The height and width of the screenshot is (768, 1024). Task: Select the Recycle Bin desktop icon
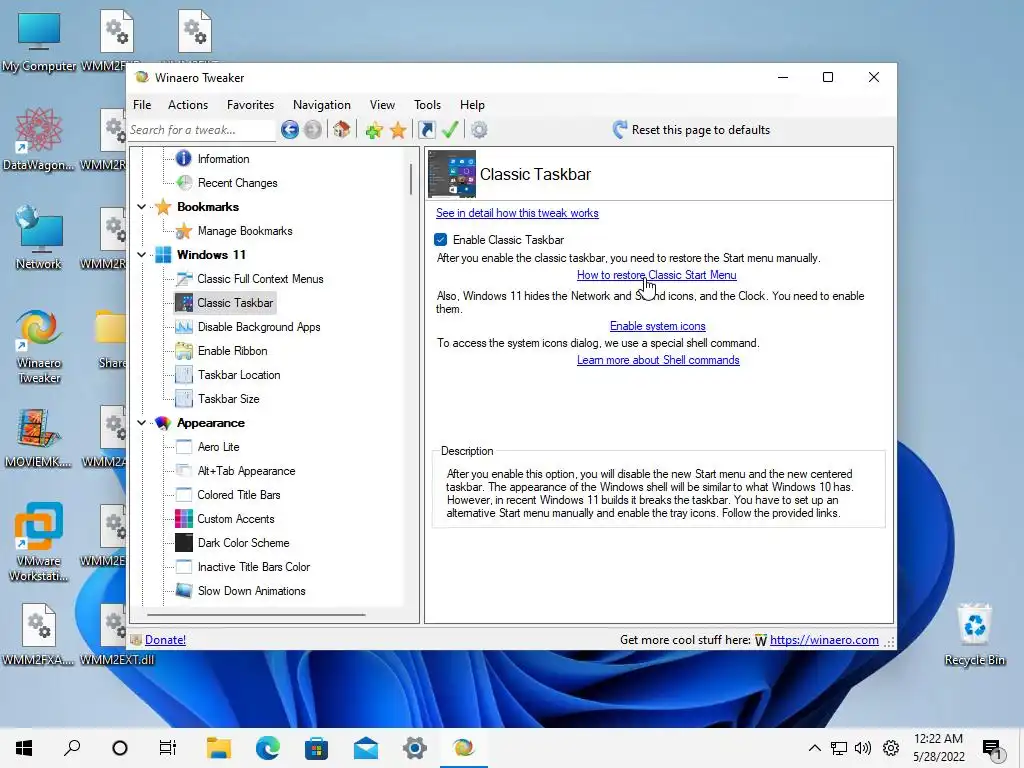pos(974,633)
